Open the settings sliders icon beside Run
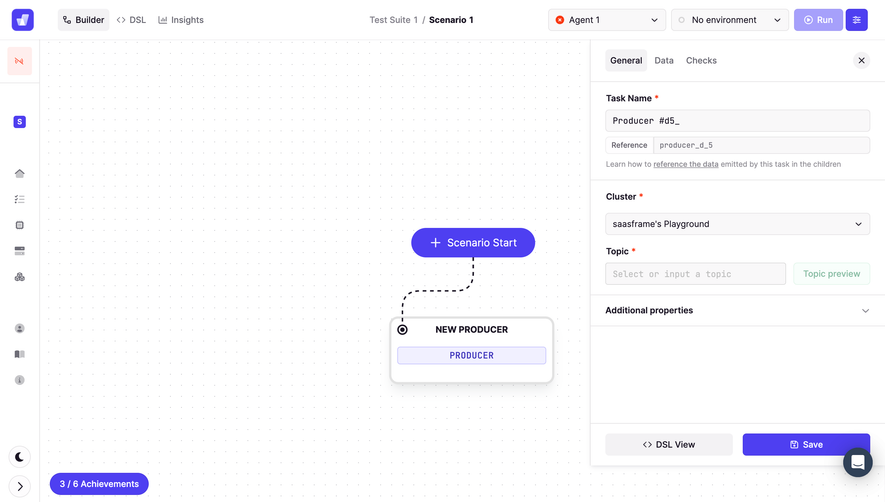This screenshot has width=885, height=502. point(856,20)
